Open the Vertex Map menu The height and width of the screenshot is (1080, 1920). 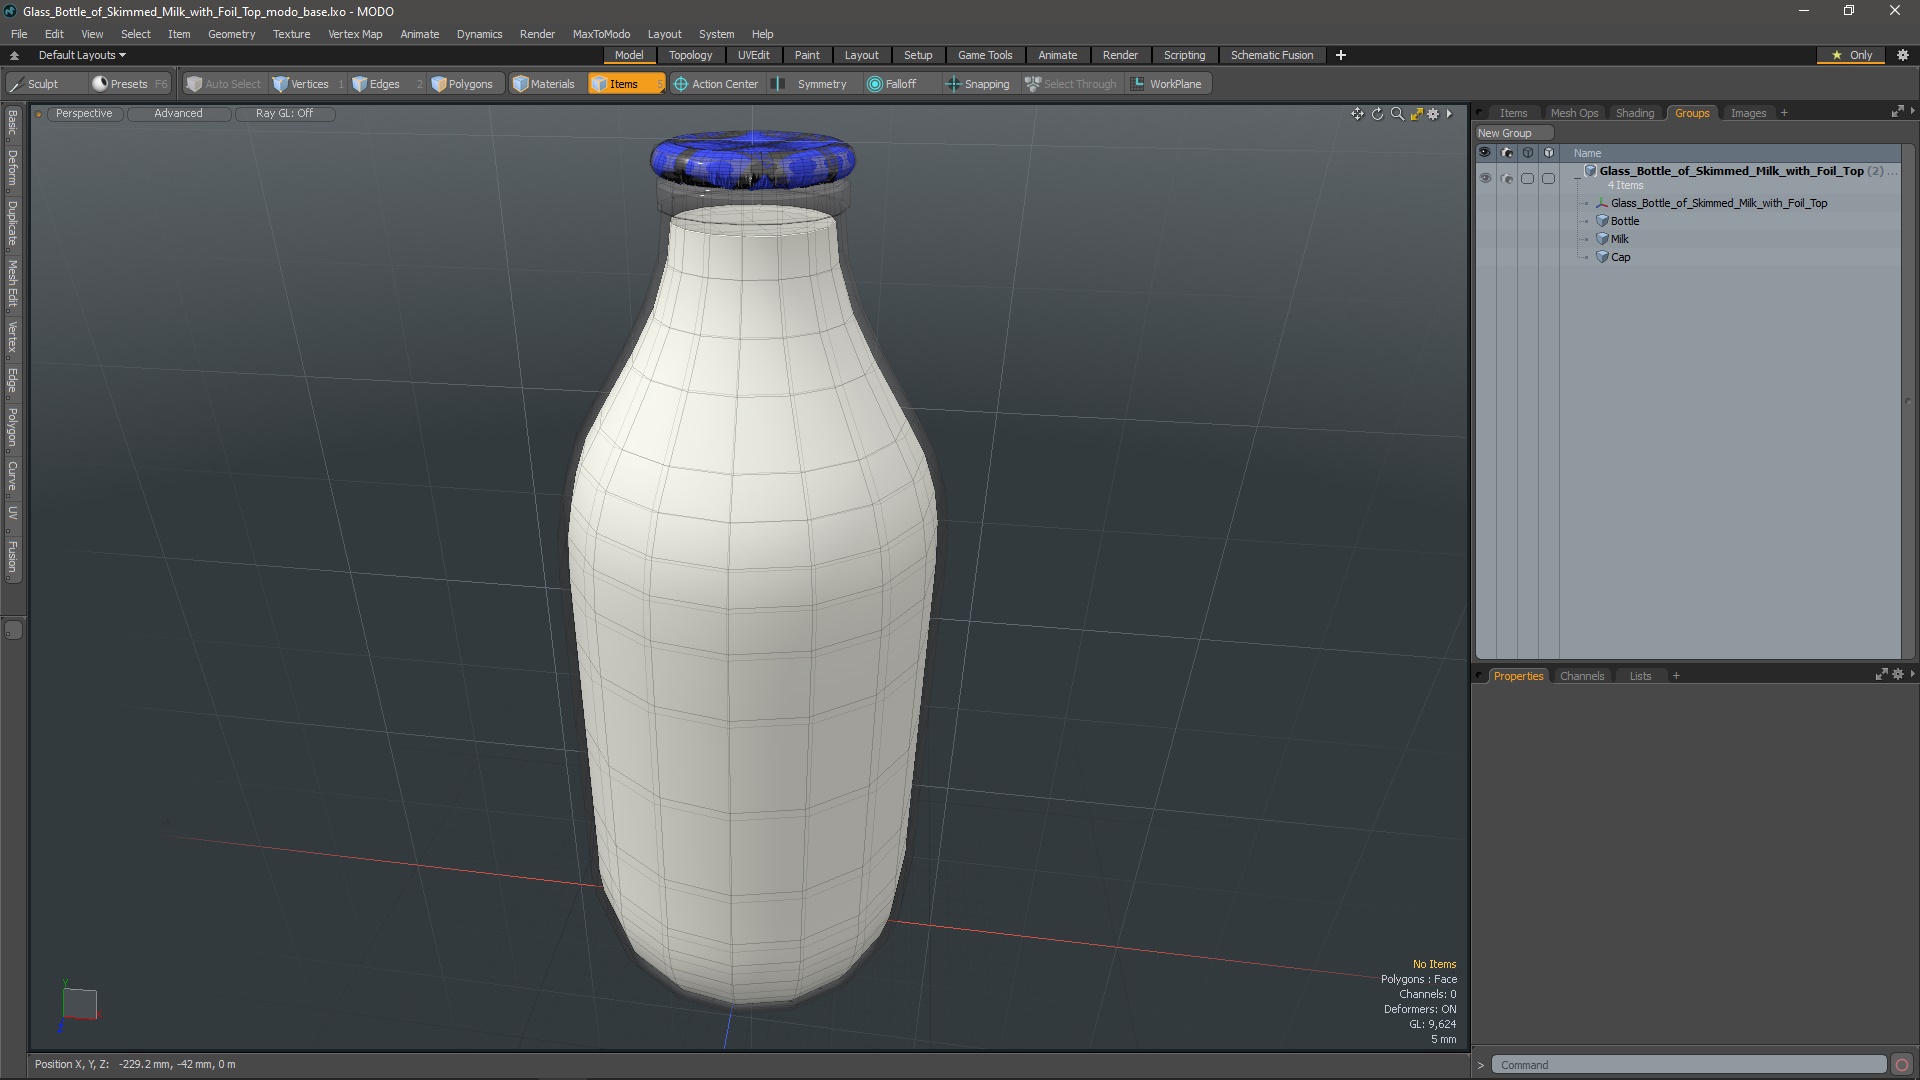pyautogui.click(x=355, y=34)
